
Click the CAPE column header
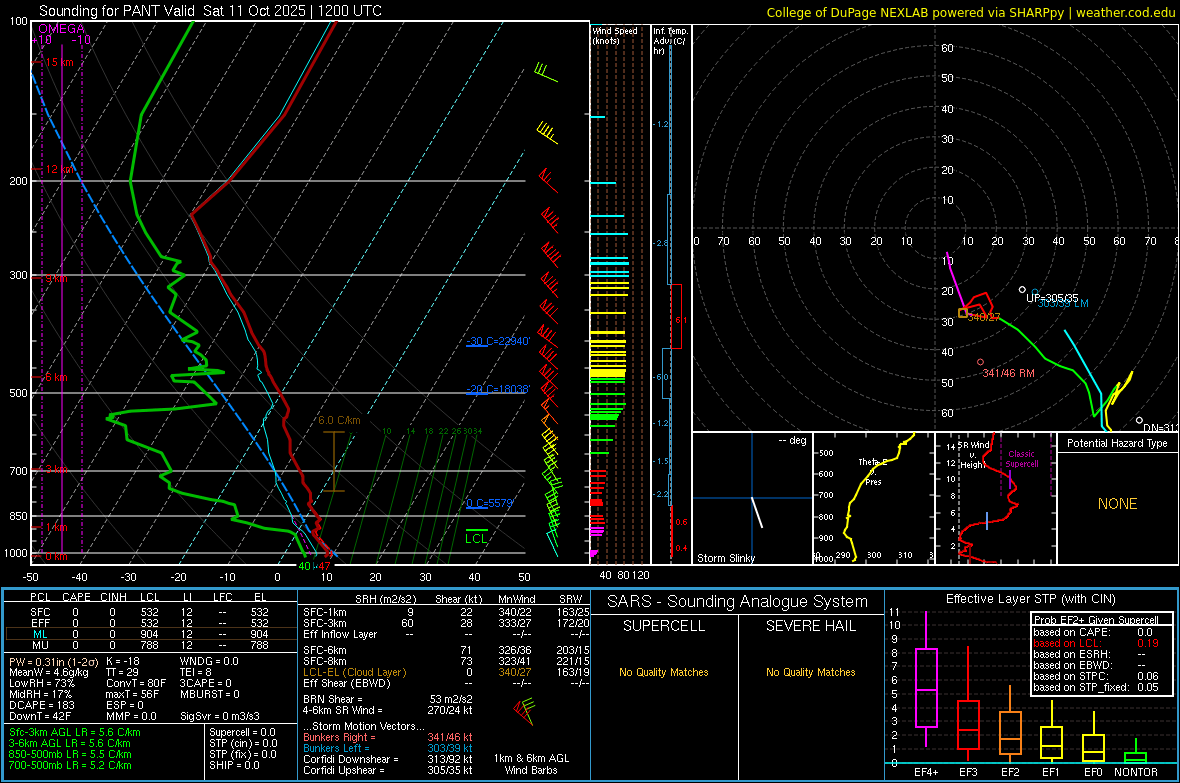pos(76,597)
